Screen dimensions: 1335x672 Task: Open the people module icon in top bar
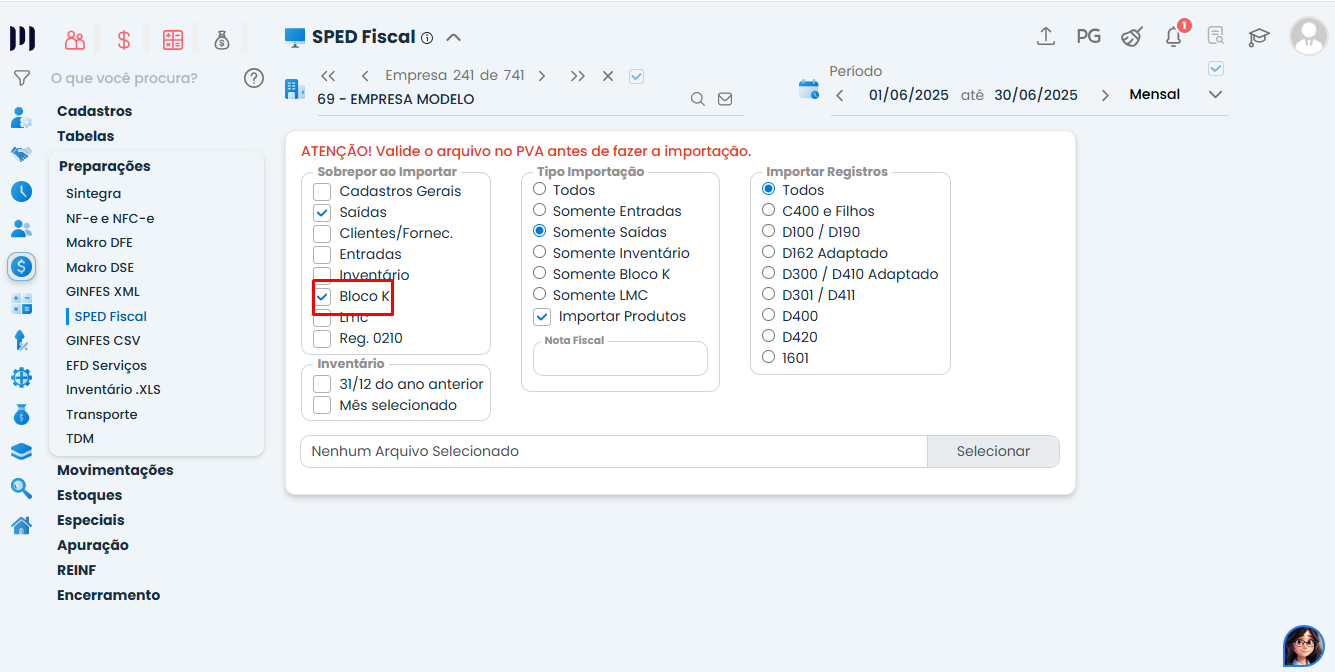pyautogui.click(x=75, y=40)
